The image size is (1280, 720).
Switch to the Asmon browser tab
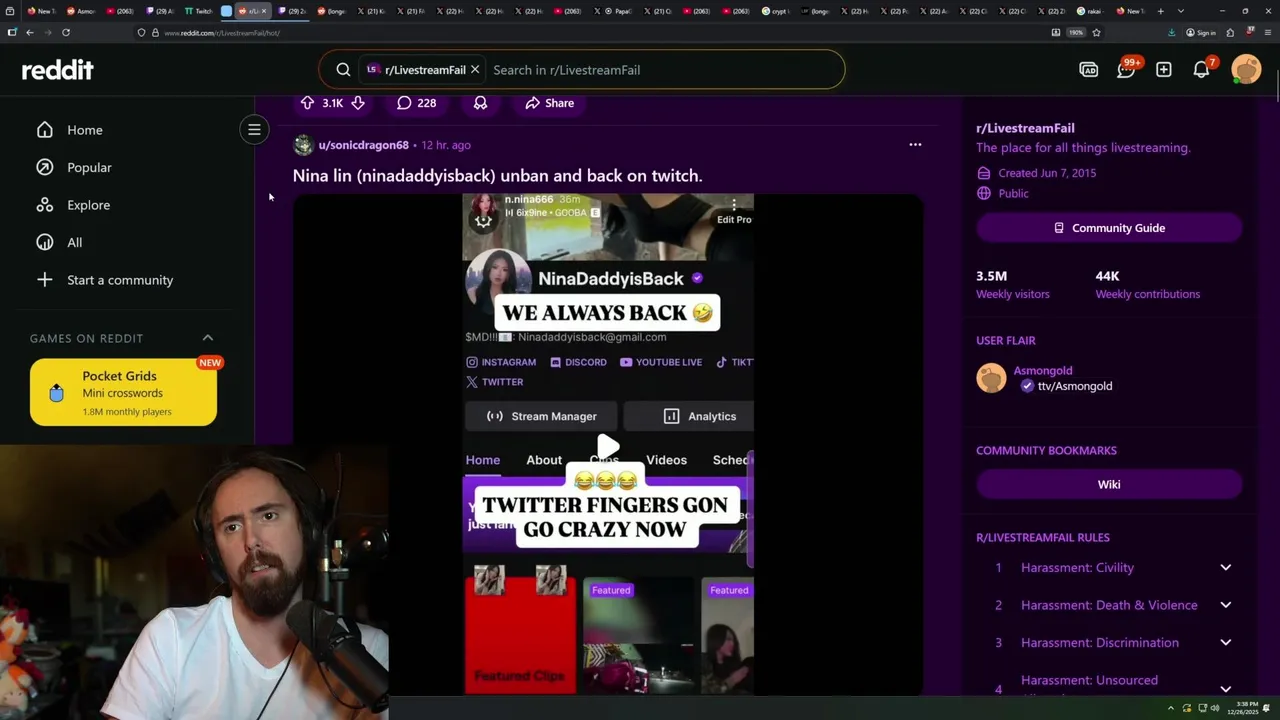(80, 11)
